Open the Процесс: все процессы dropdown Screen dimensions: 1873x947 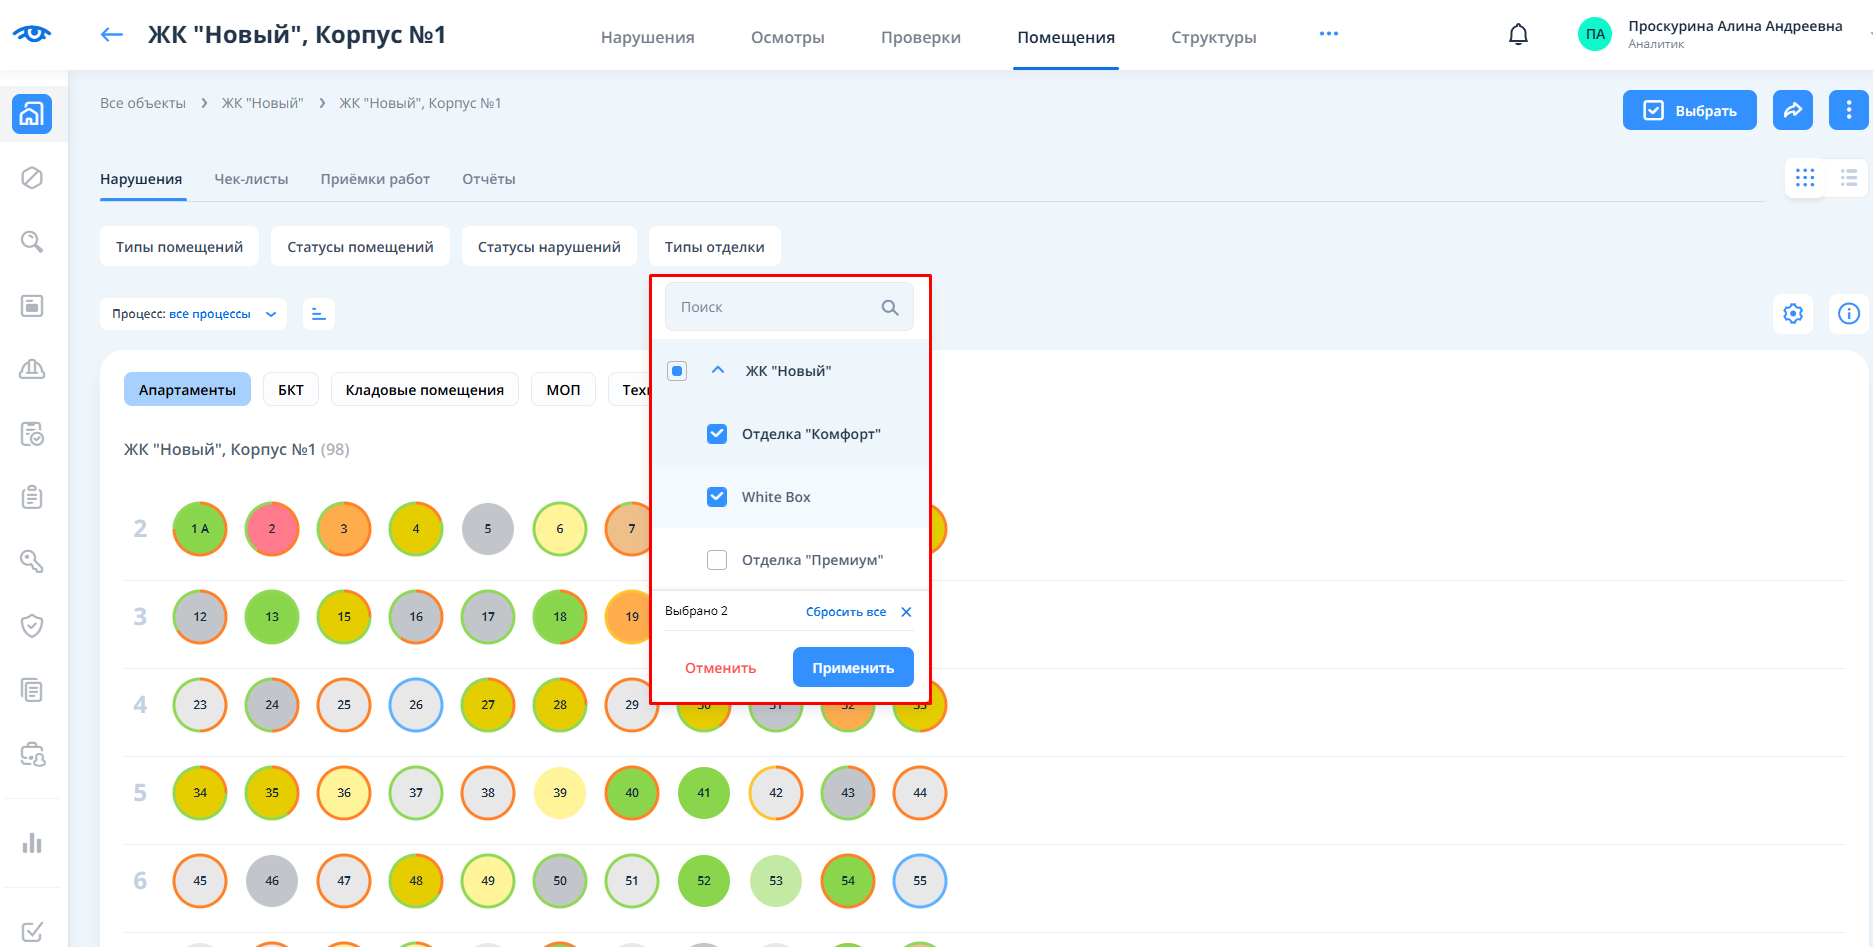coord(193,314)
